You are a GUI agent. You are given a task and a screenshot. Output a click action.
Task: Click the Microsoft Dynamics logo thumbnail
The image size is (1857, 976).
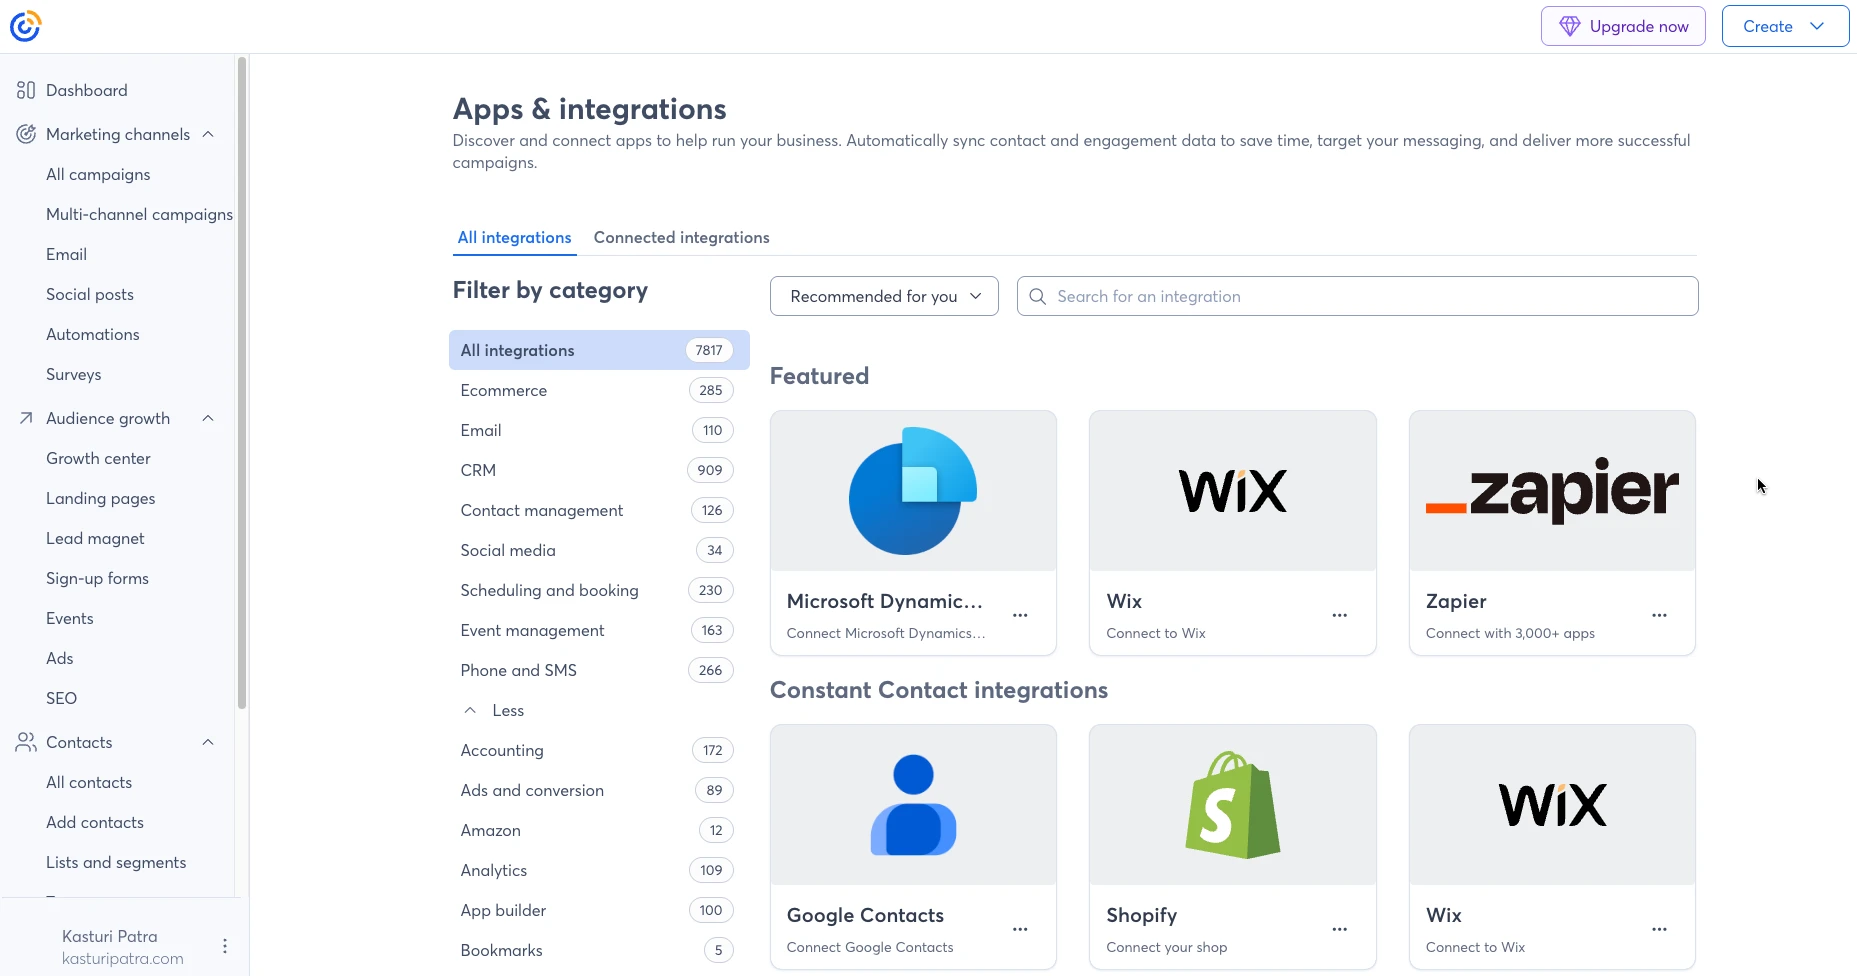click(913, 491)
